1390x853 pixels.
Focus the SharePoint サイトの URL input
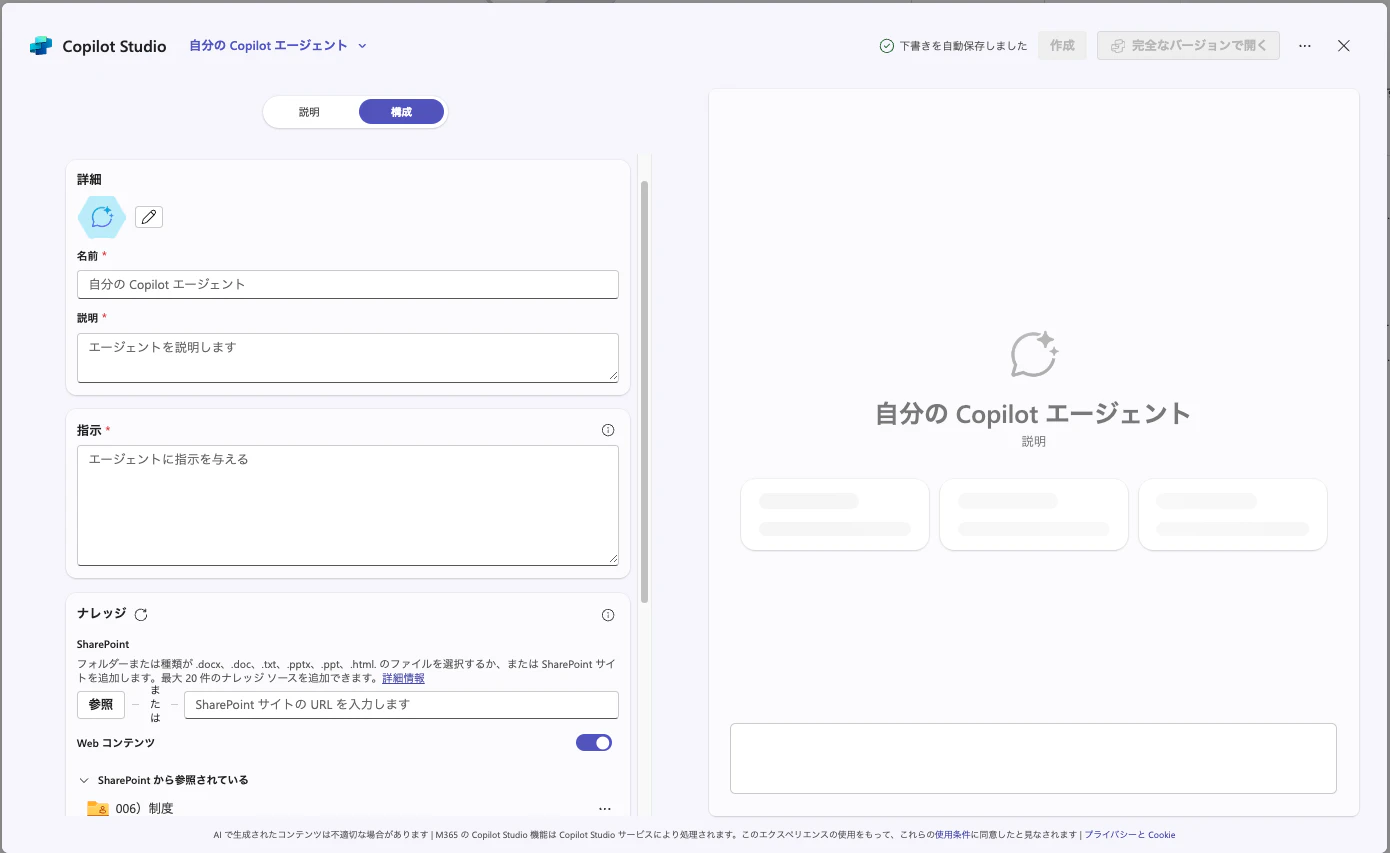(x=401, y=705)
